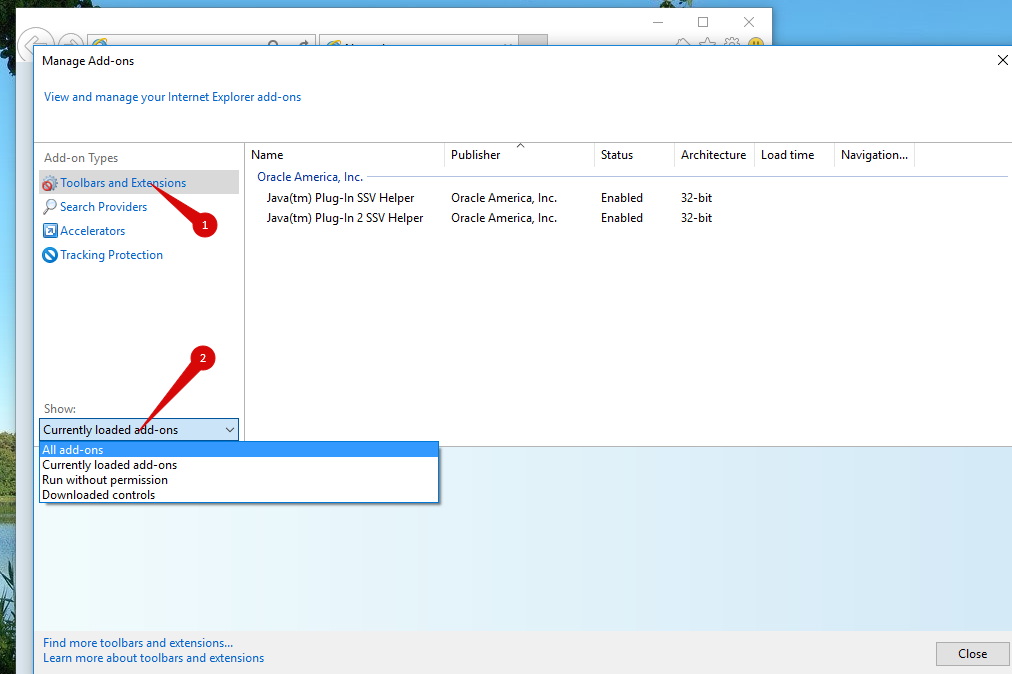1012x674 pixels.
Task: Choose Run without permission option
Action: [x=239, y=480]
